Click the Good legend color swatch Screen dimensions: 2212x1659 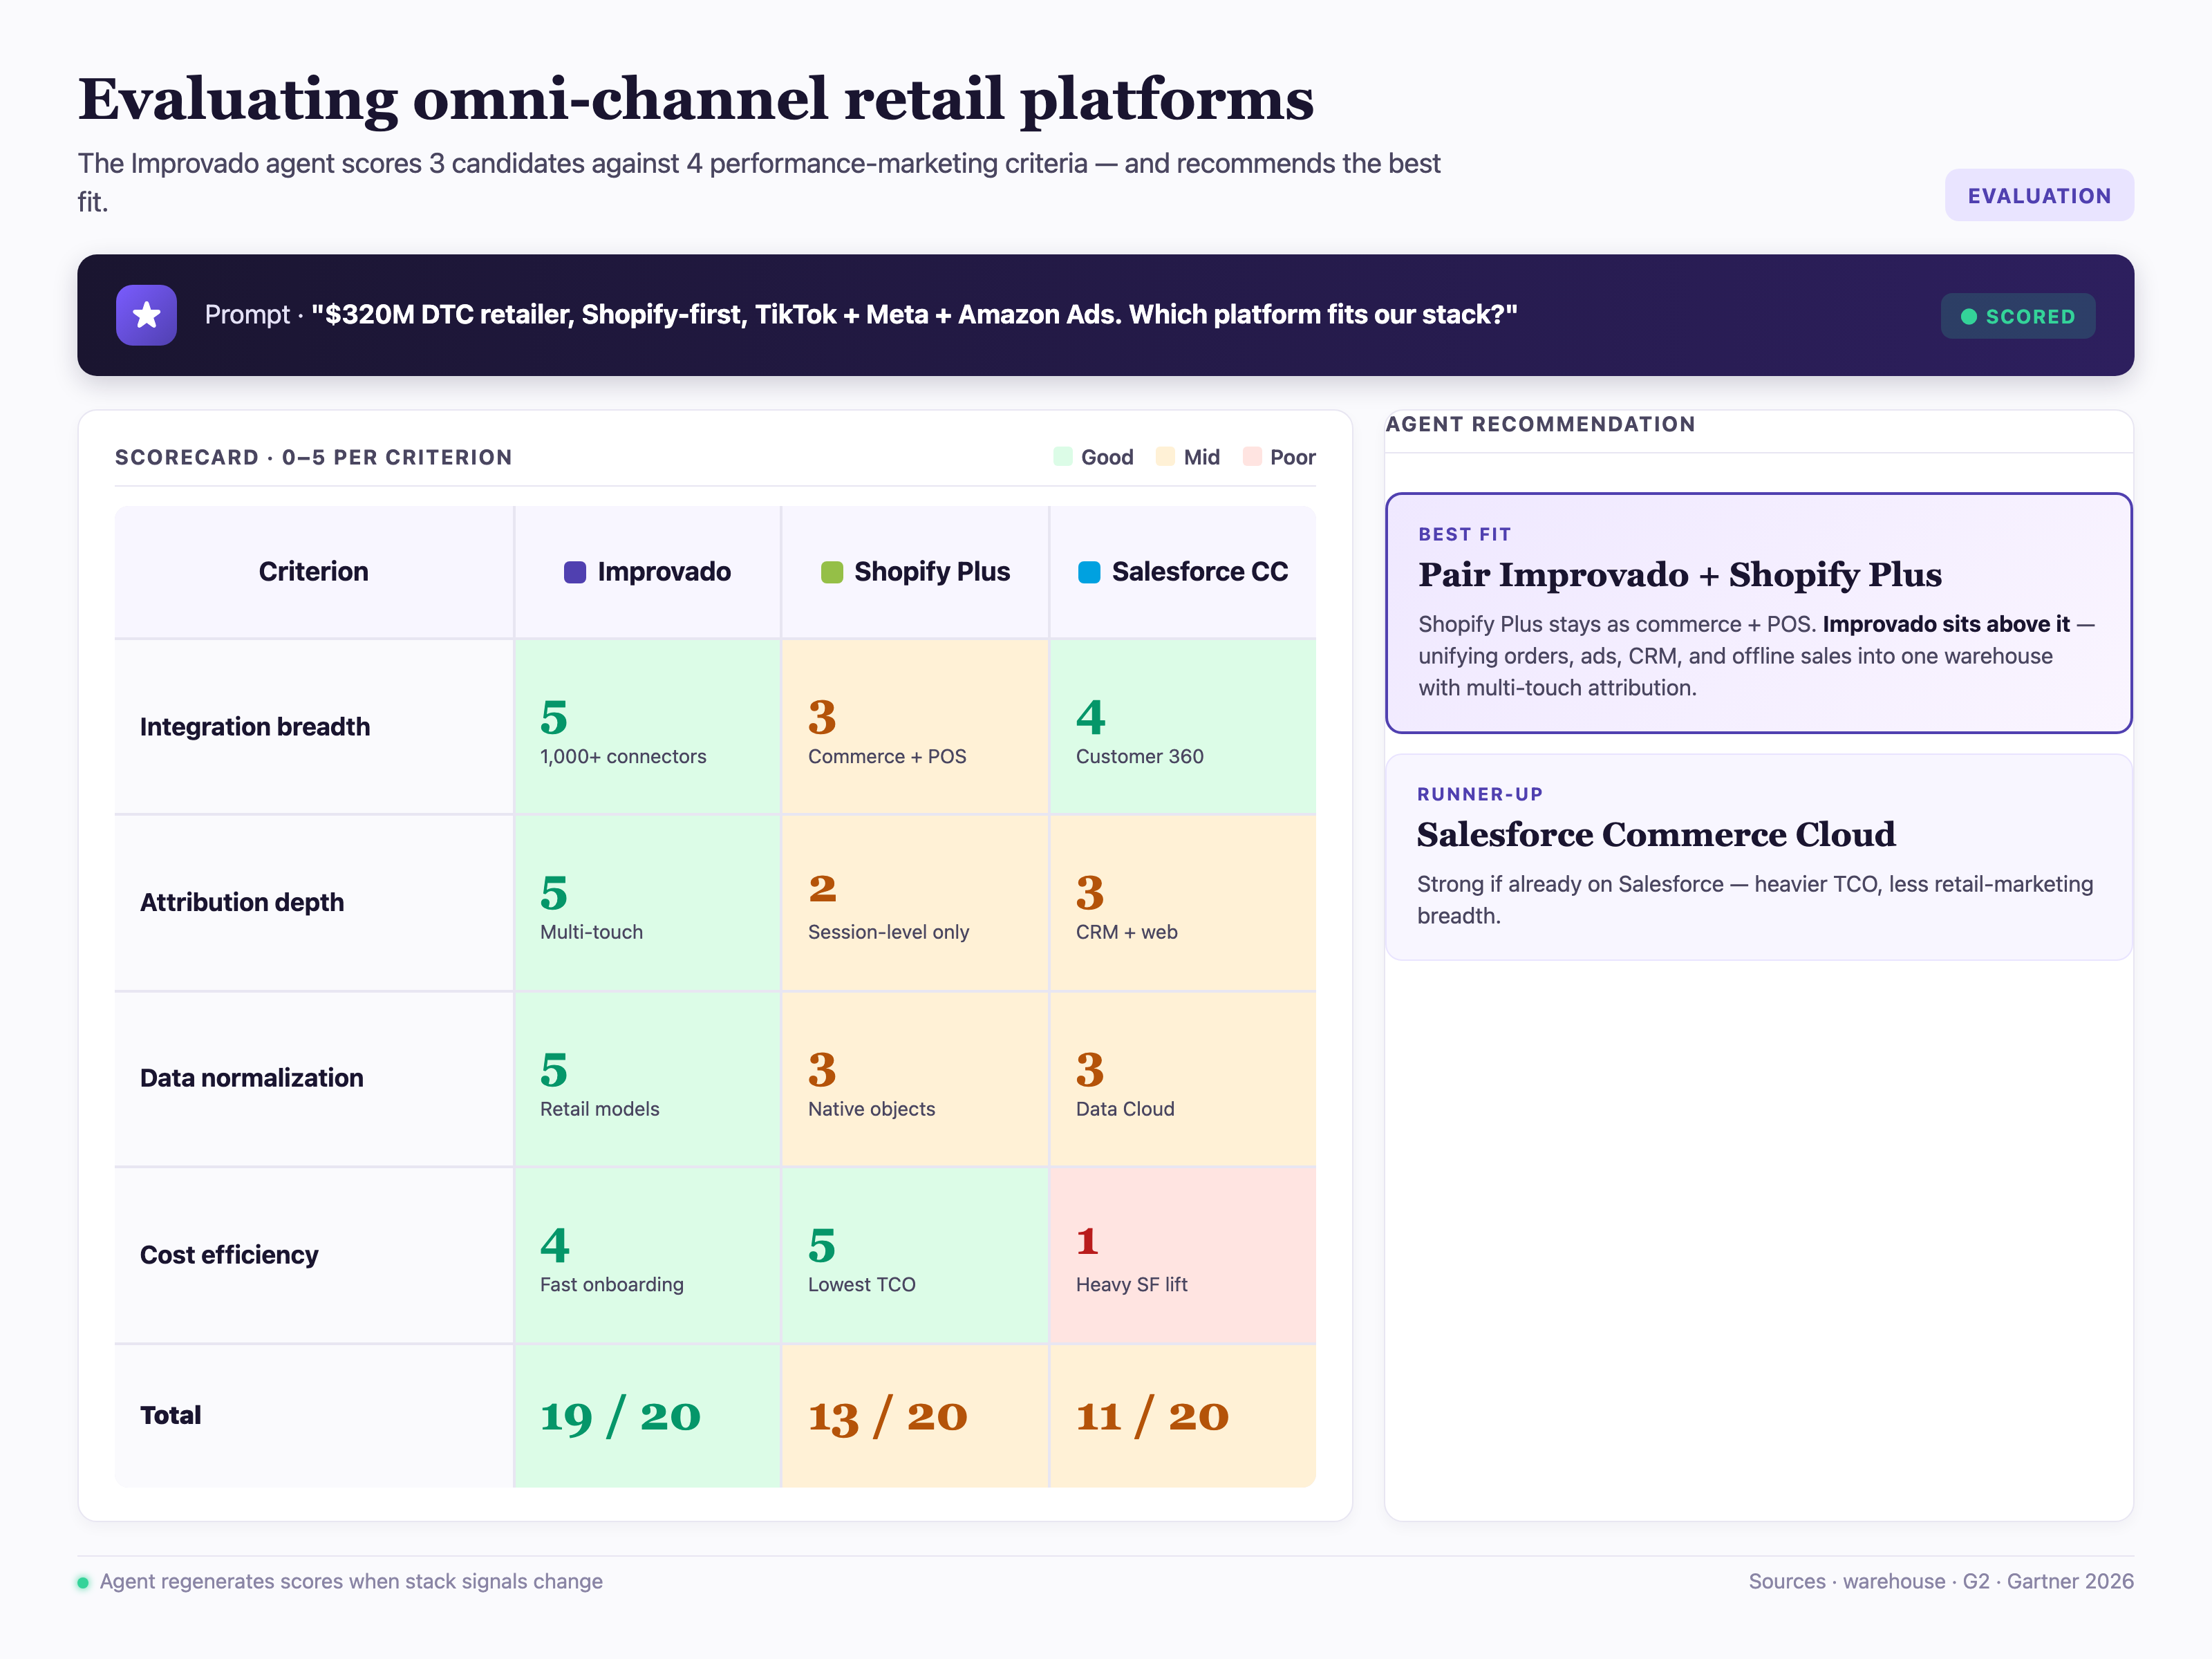1063,457
